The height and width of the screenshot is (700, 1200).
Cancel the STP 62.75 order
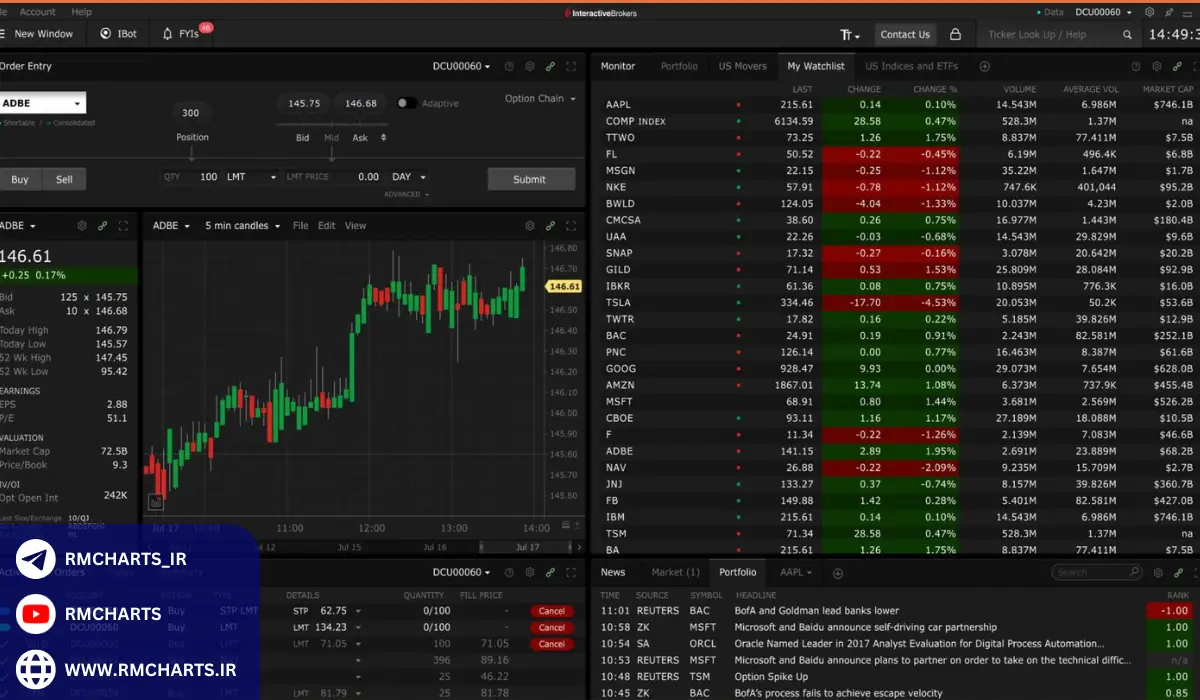(x=552, y=611)
